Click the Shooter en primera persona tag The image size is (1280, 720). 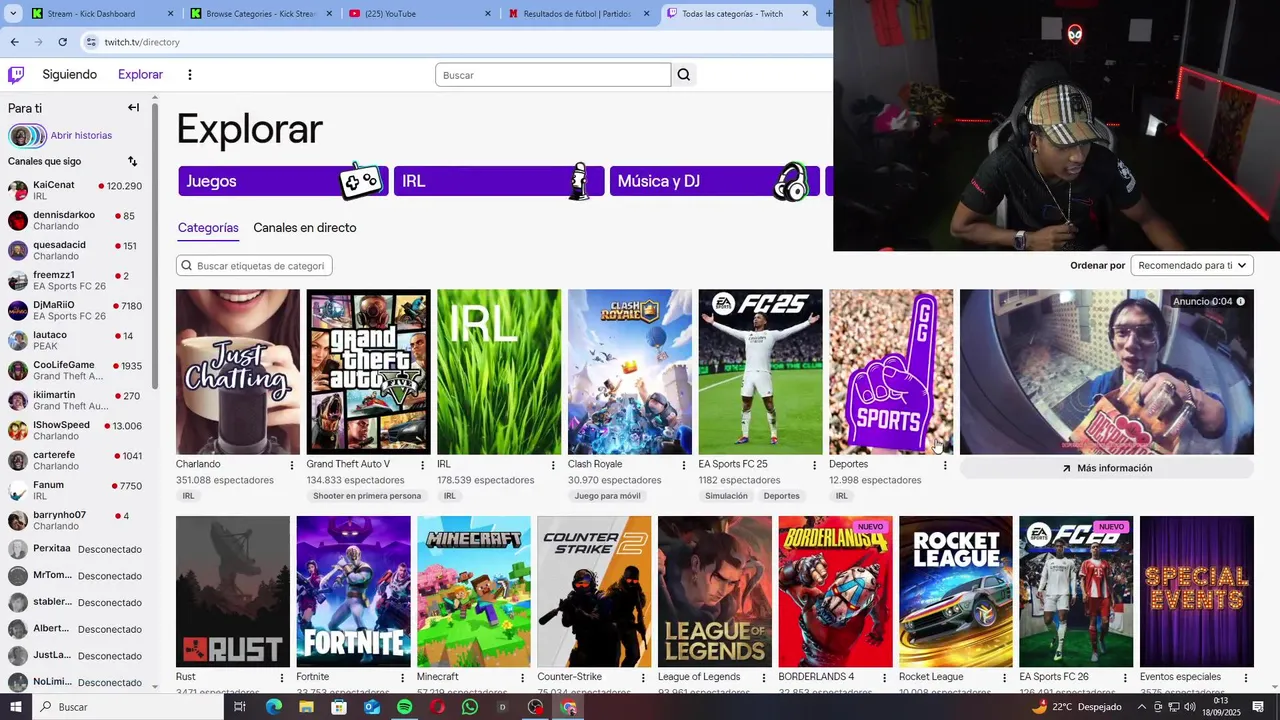[x=367, y=496]
